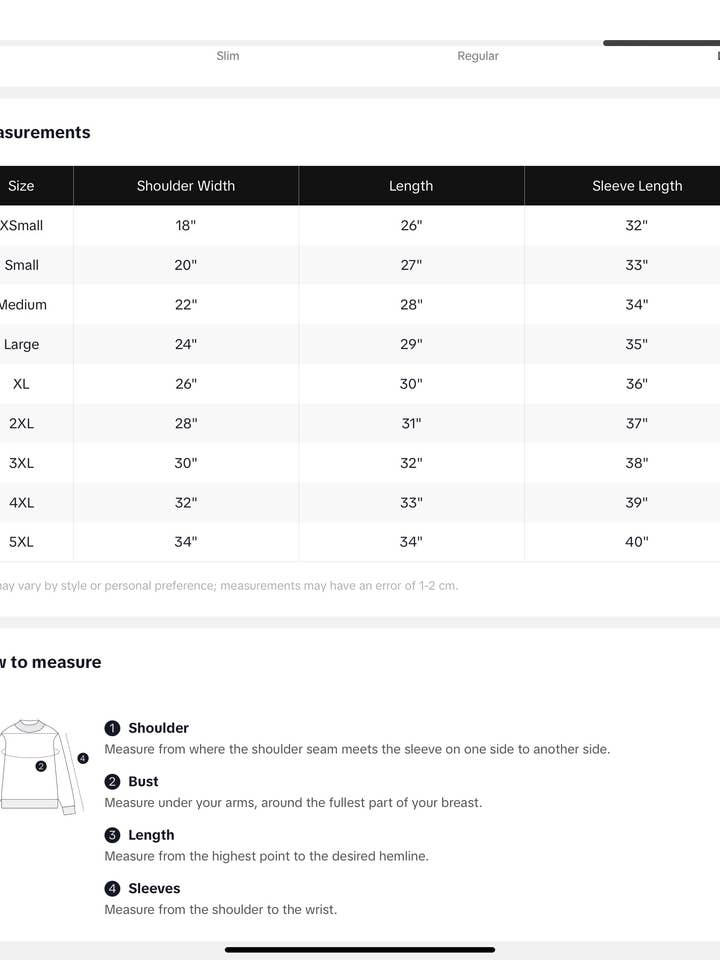Screen dimensions: 720x960
Task: Click the Large size row label
Action: 21,345
